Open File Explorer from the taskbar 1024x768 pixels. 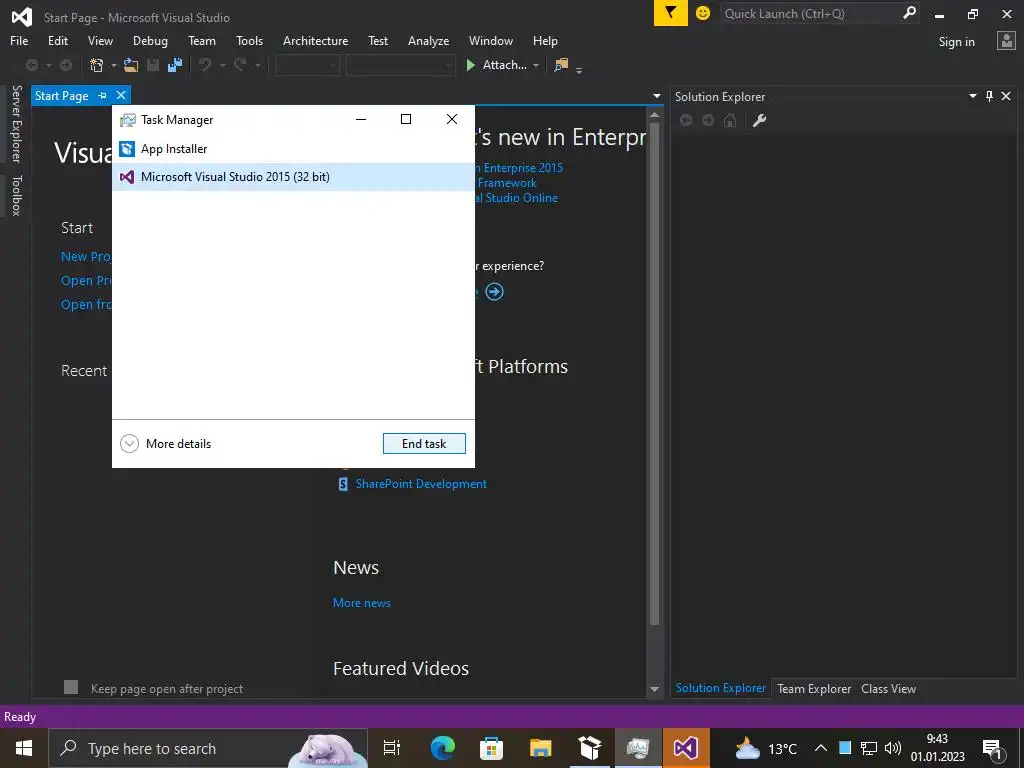tap(540, 748)
